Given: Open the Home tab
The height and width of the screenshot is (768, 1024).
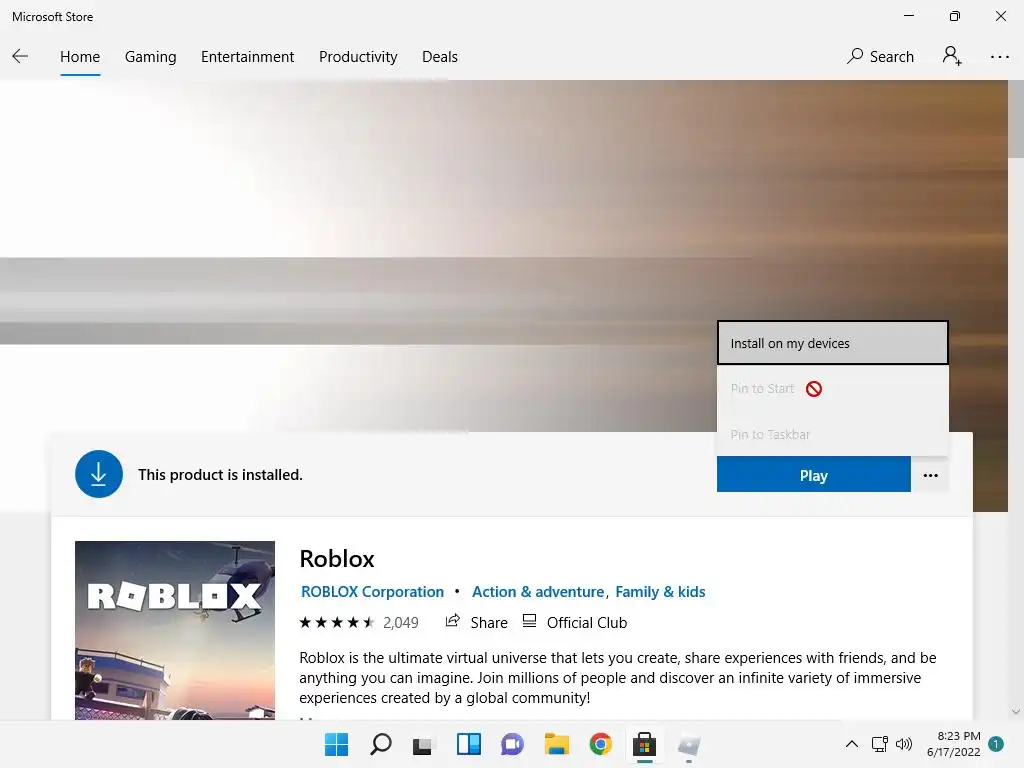Looking at the screenshot, I should (80, 57).
